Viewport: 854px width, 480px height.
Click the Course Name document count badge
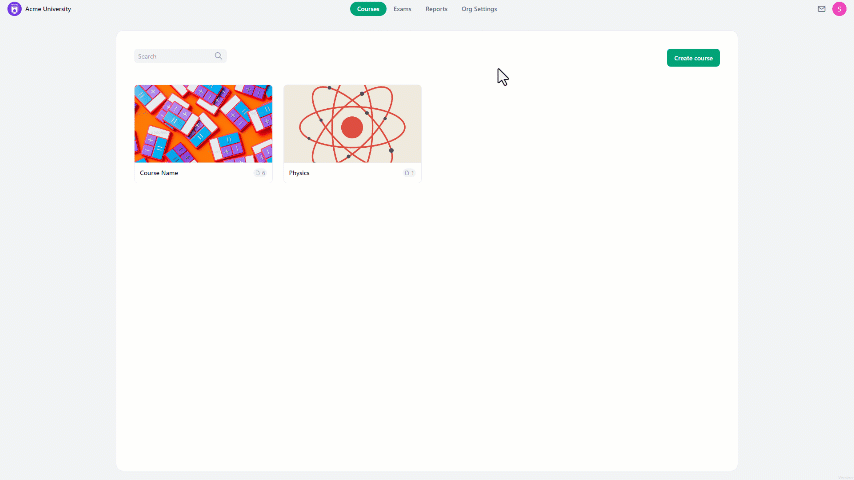pyautogui.click(x=260, y=173)
